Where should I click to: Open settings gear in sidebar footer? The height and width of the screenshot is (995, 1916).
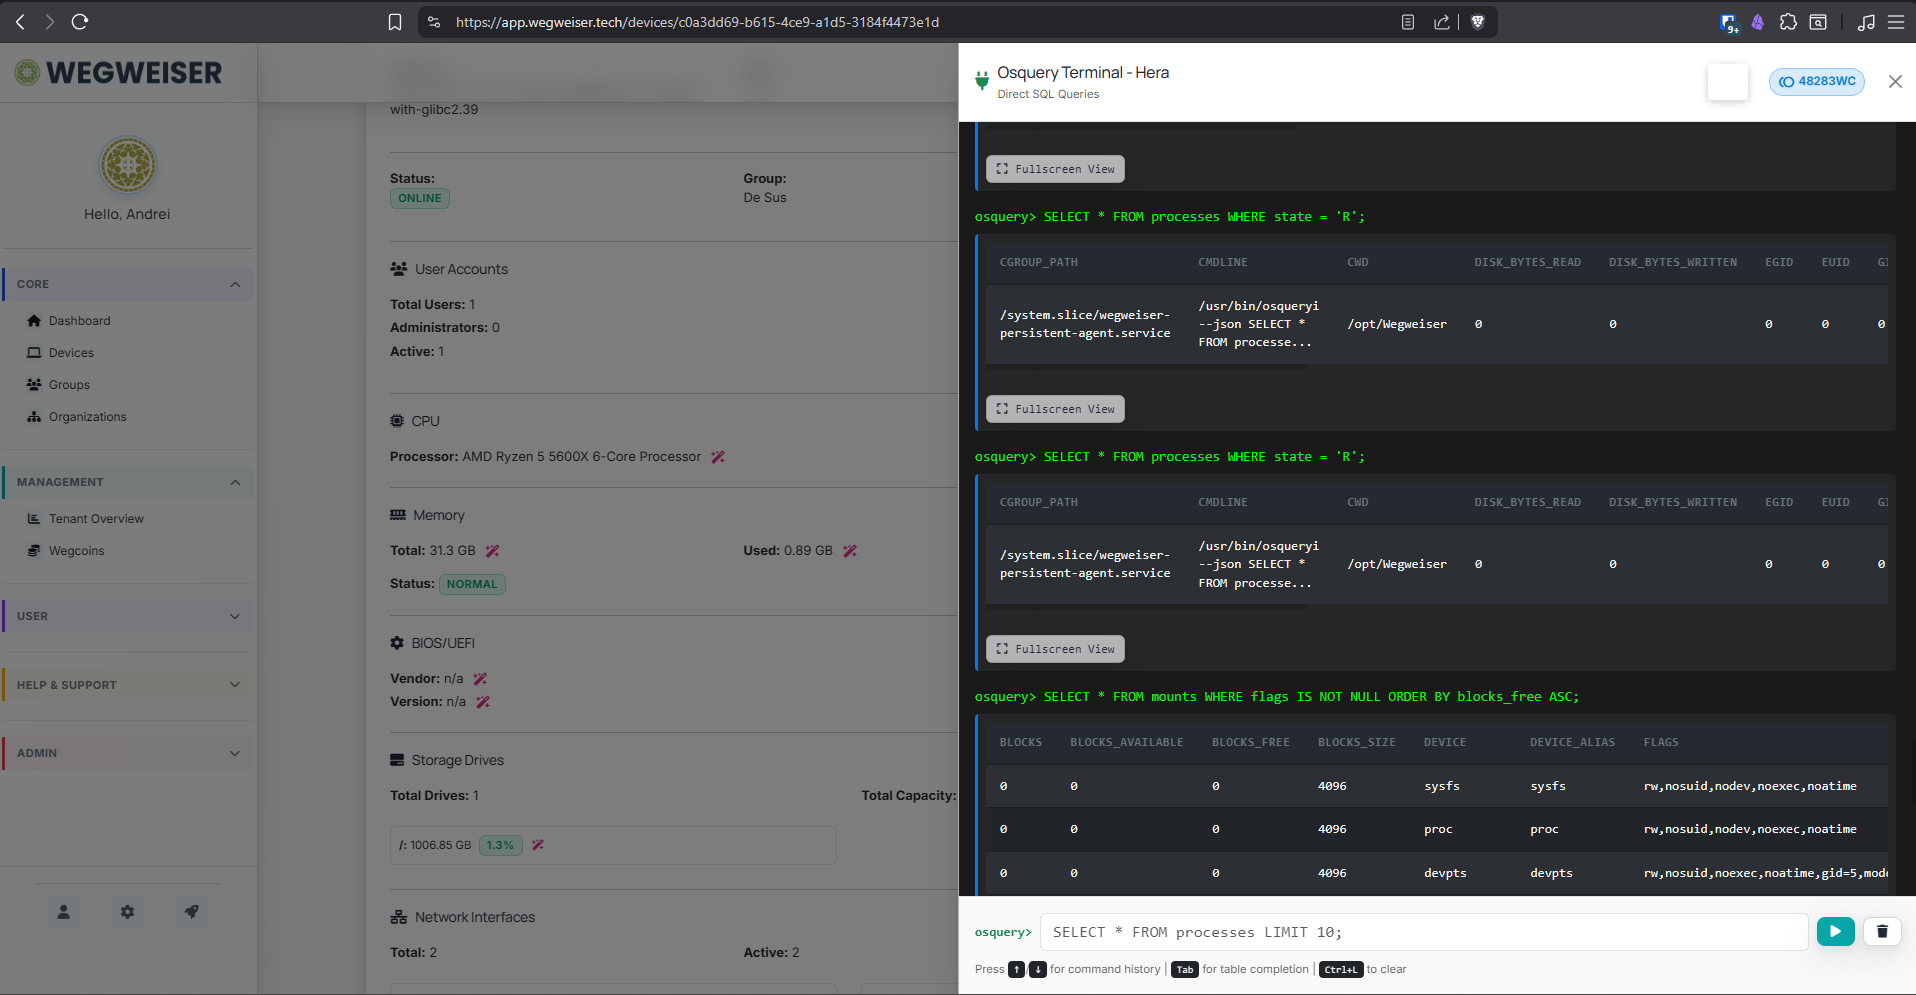(127, 912)
